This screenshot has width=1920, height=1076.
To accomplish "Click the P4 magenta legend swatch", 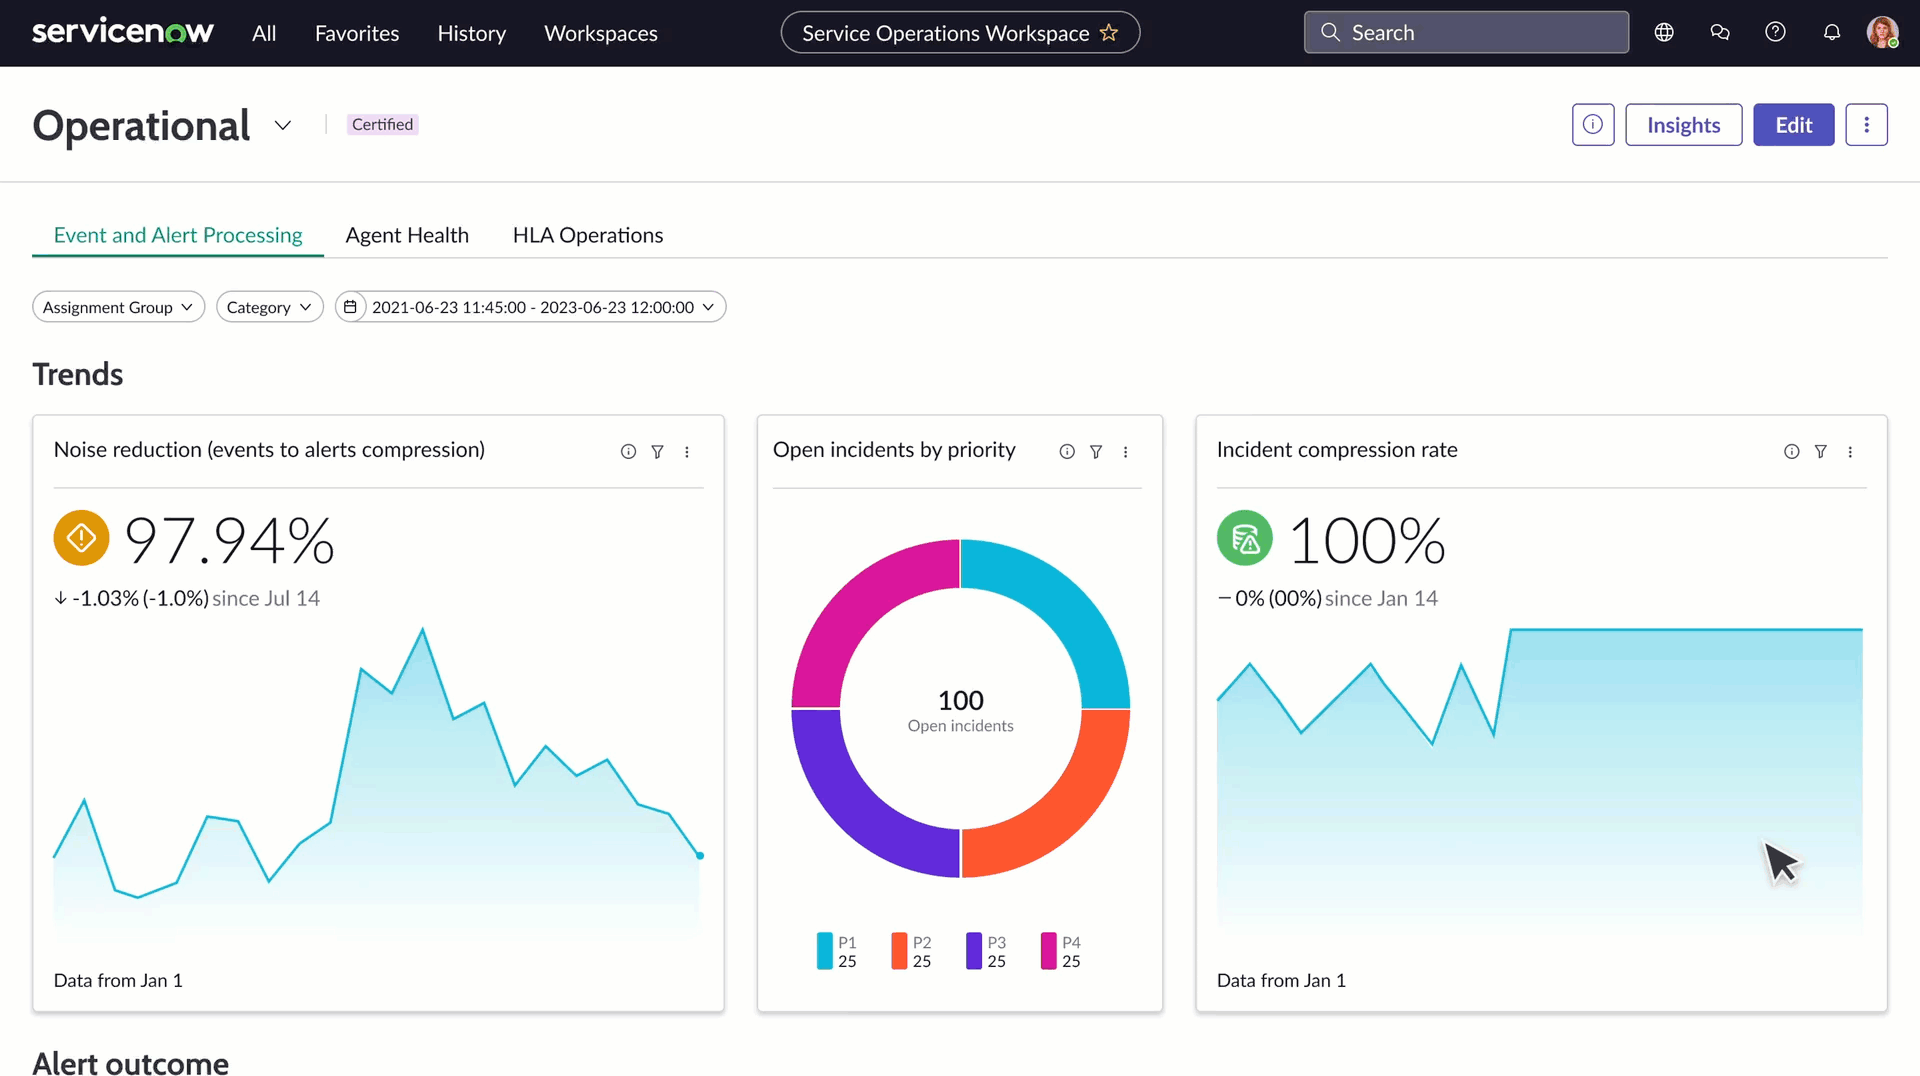I will pos(1048,951).
